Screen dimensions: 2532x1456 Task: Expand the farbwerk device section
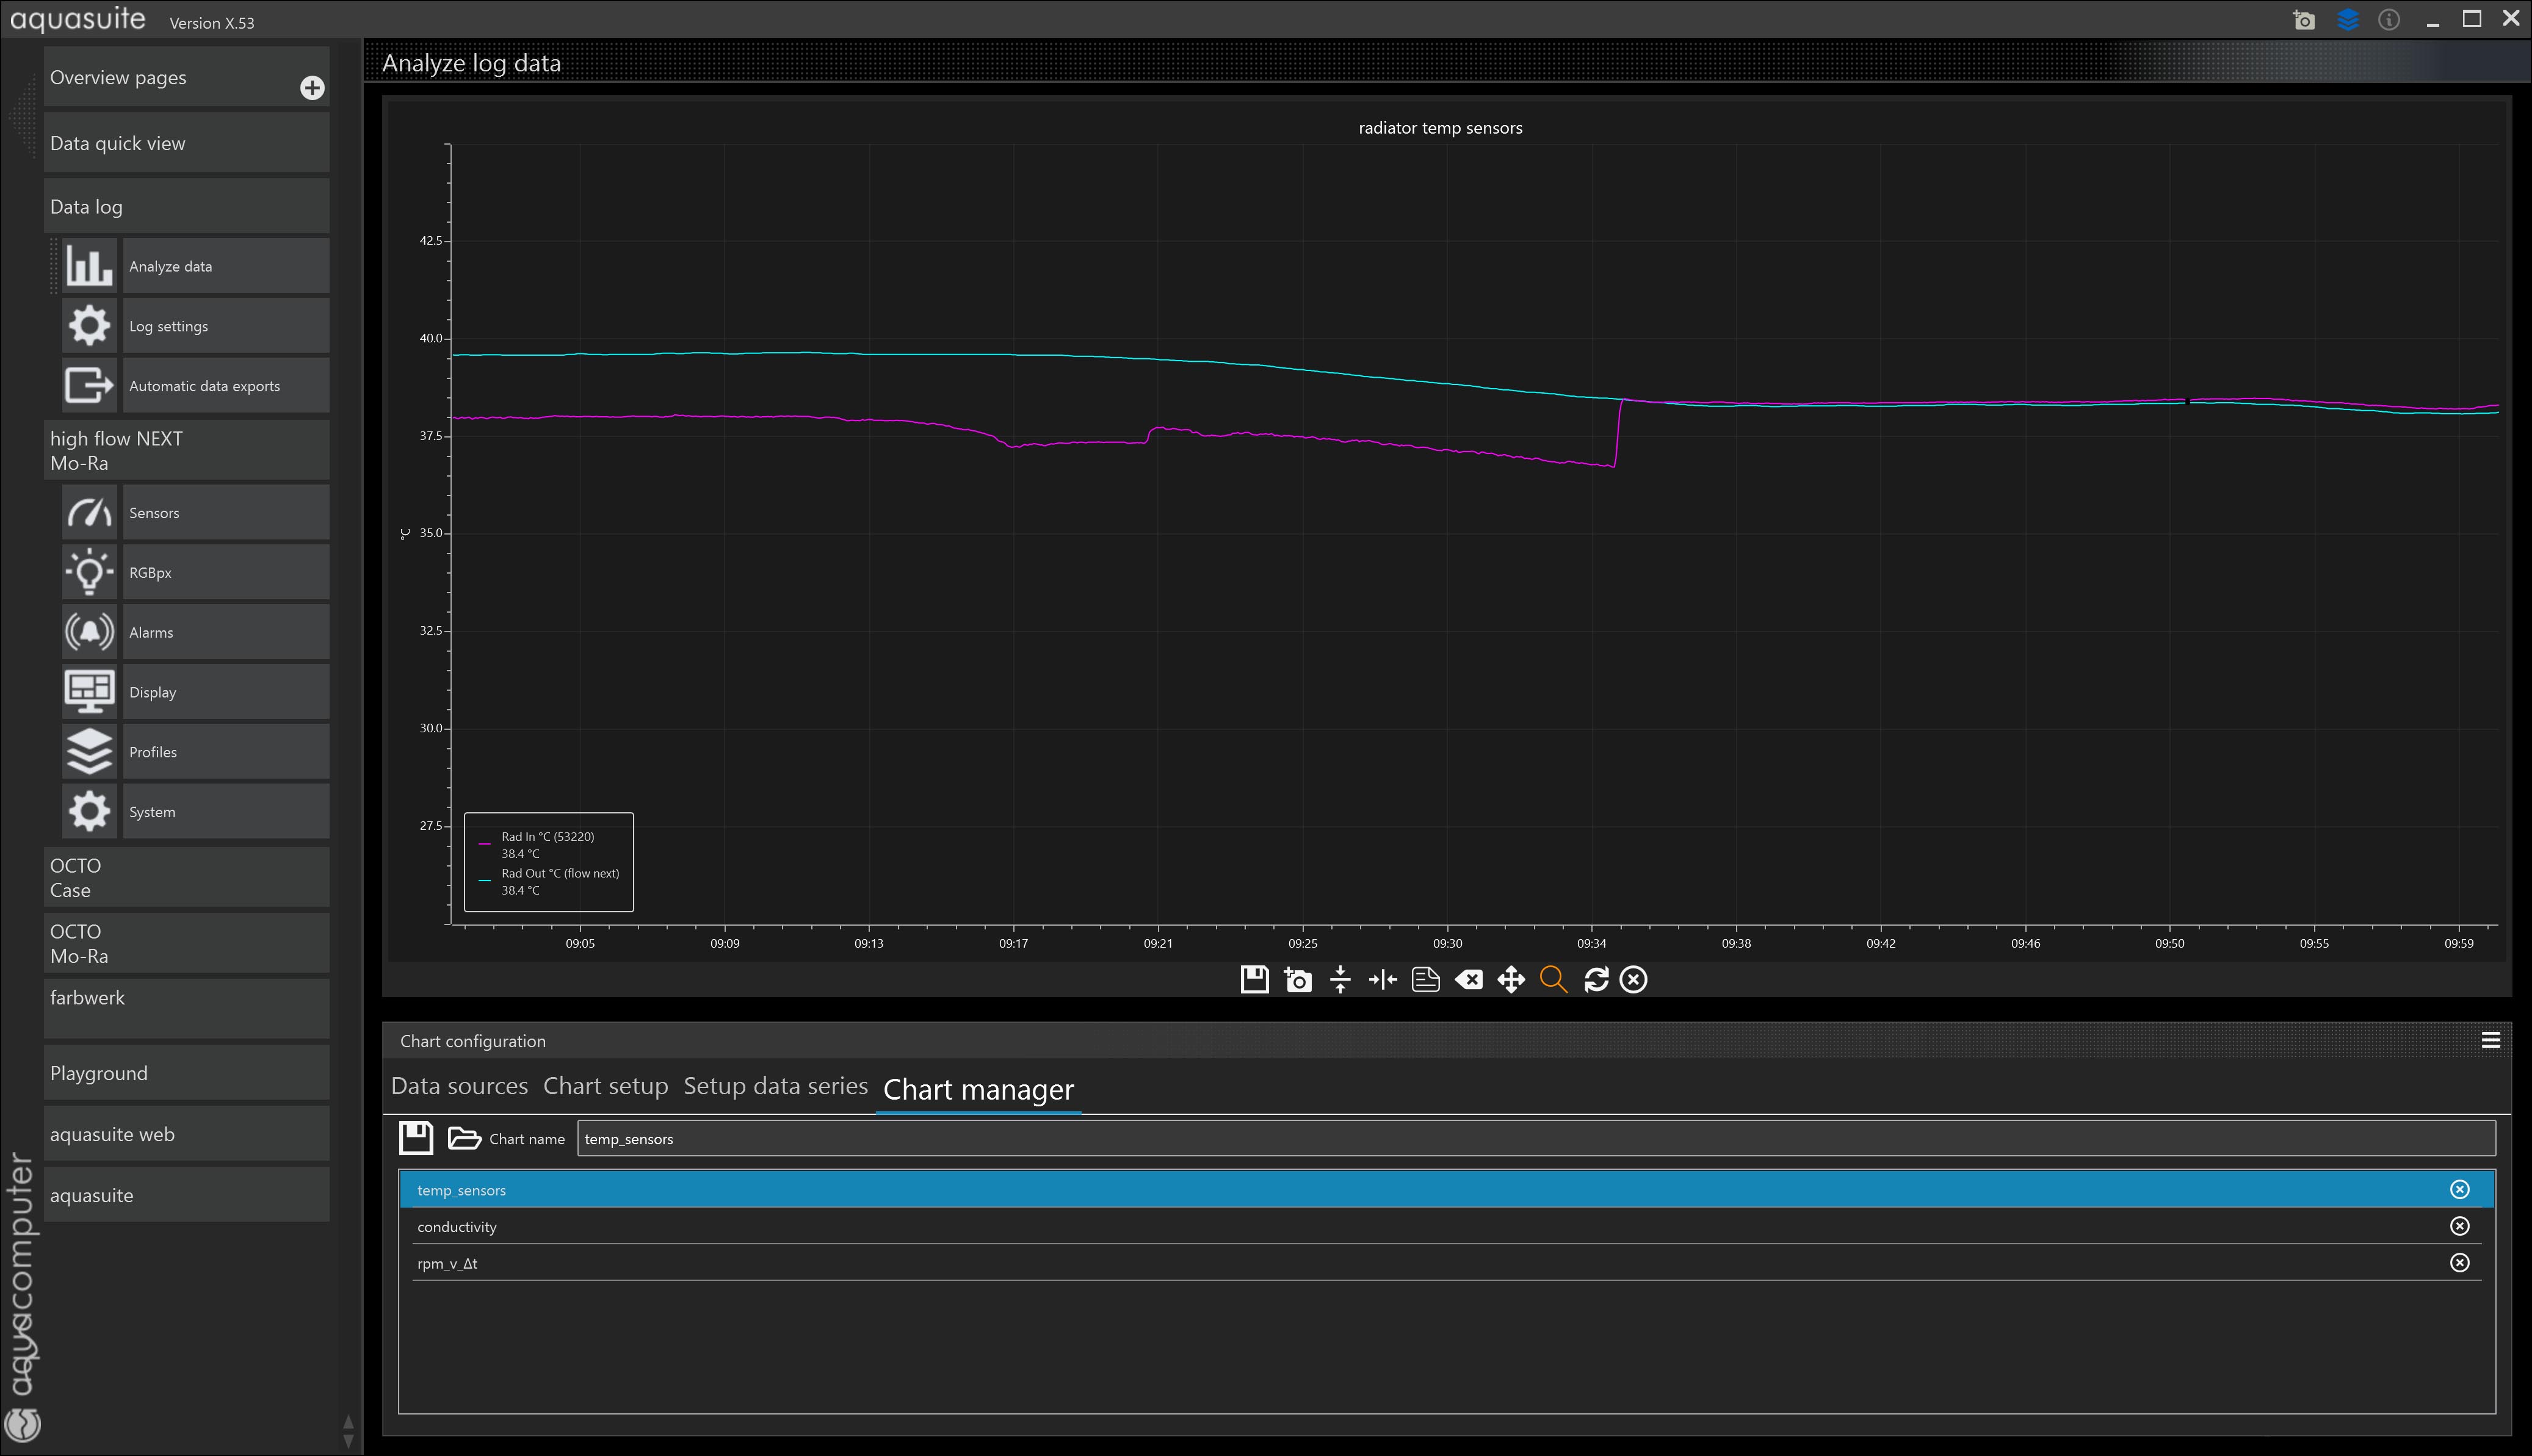(x=186, y=1007)
